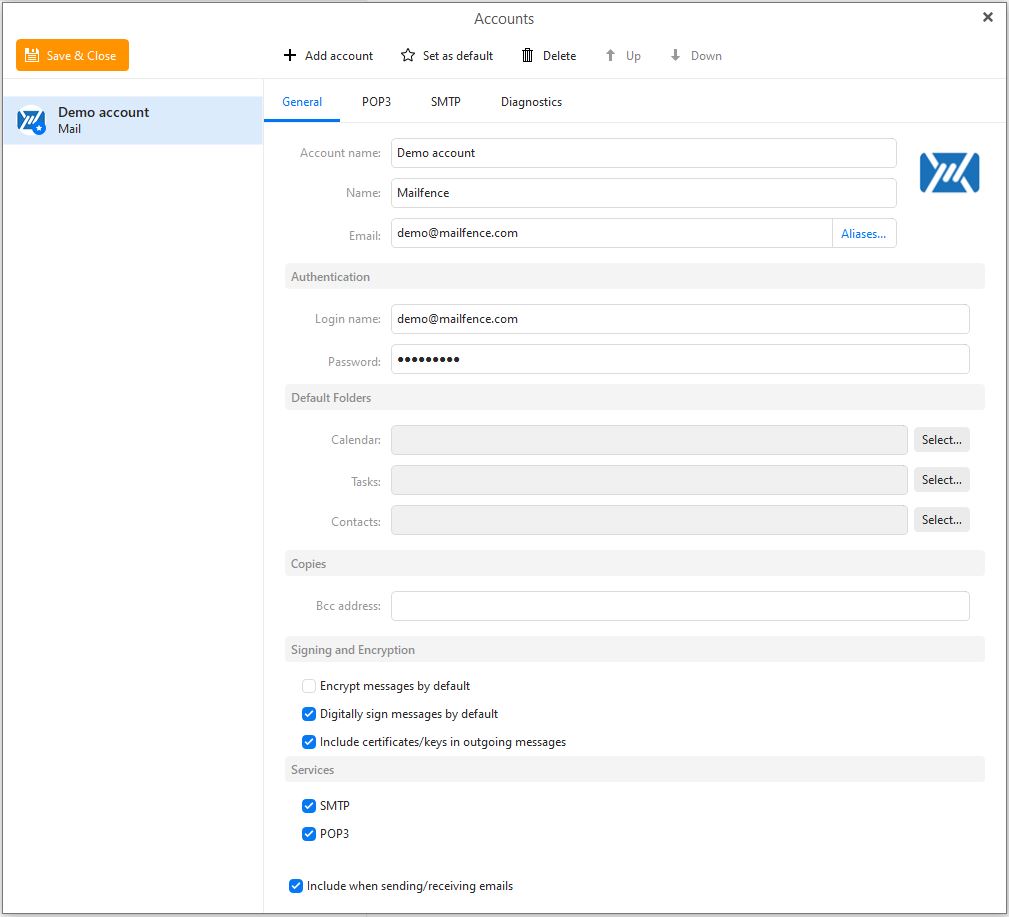Image resolution: width=1009 pixels, height=917 pixels.
Task: Open the Diagnostics tab
Action: 532,102
